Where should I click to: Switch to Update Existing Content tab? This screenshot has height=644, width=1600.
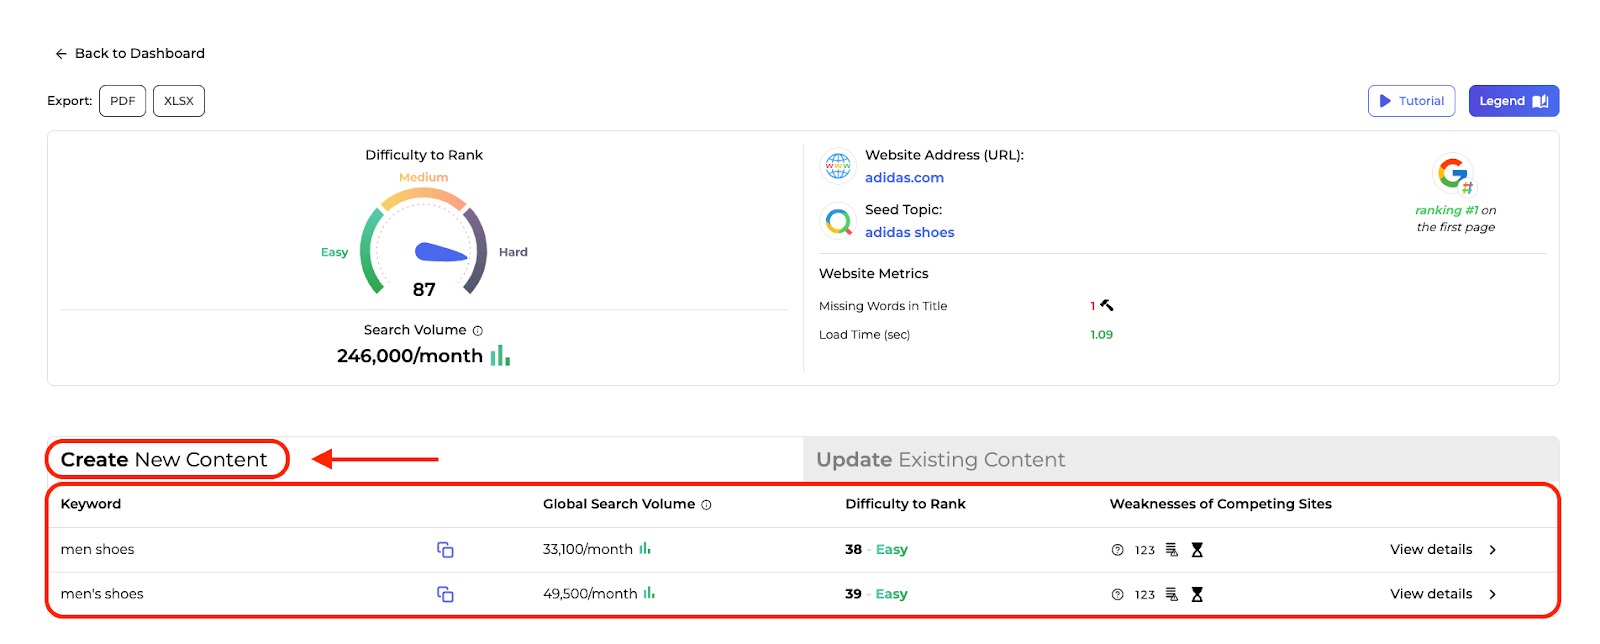1181,460
